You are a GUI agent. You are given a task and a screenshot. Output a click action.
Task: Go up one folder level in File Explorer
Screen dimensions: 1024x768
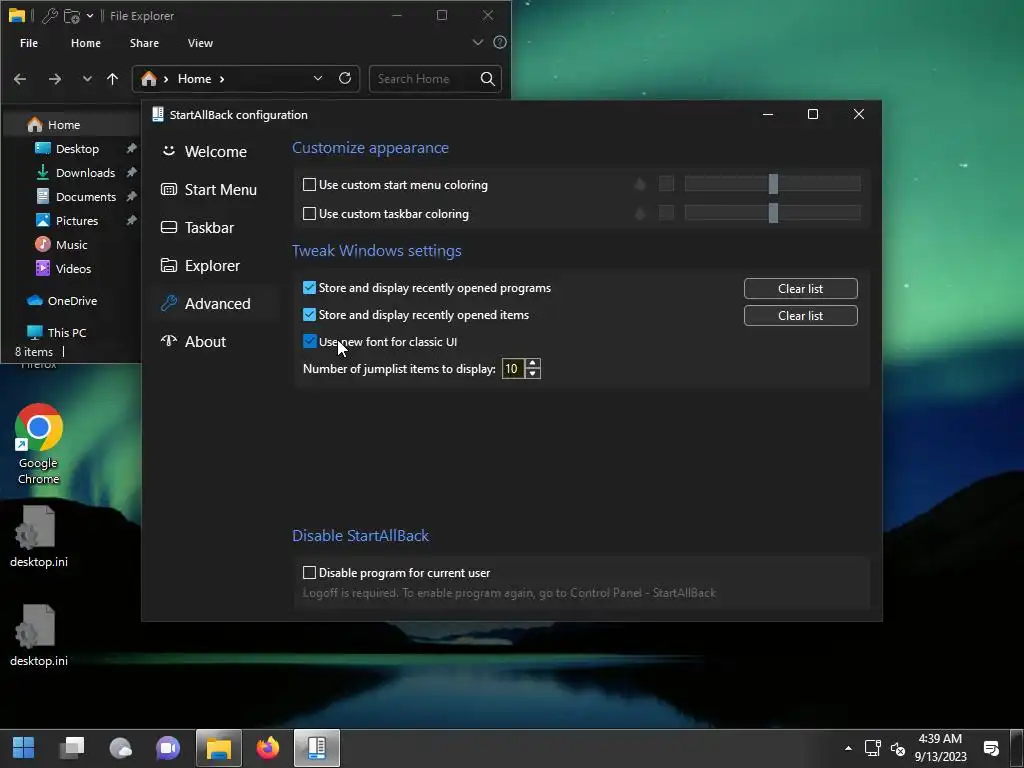tap(112, 79)
